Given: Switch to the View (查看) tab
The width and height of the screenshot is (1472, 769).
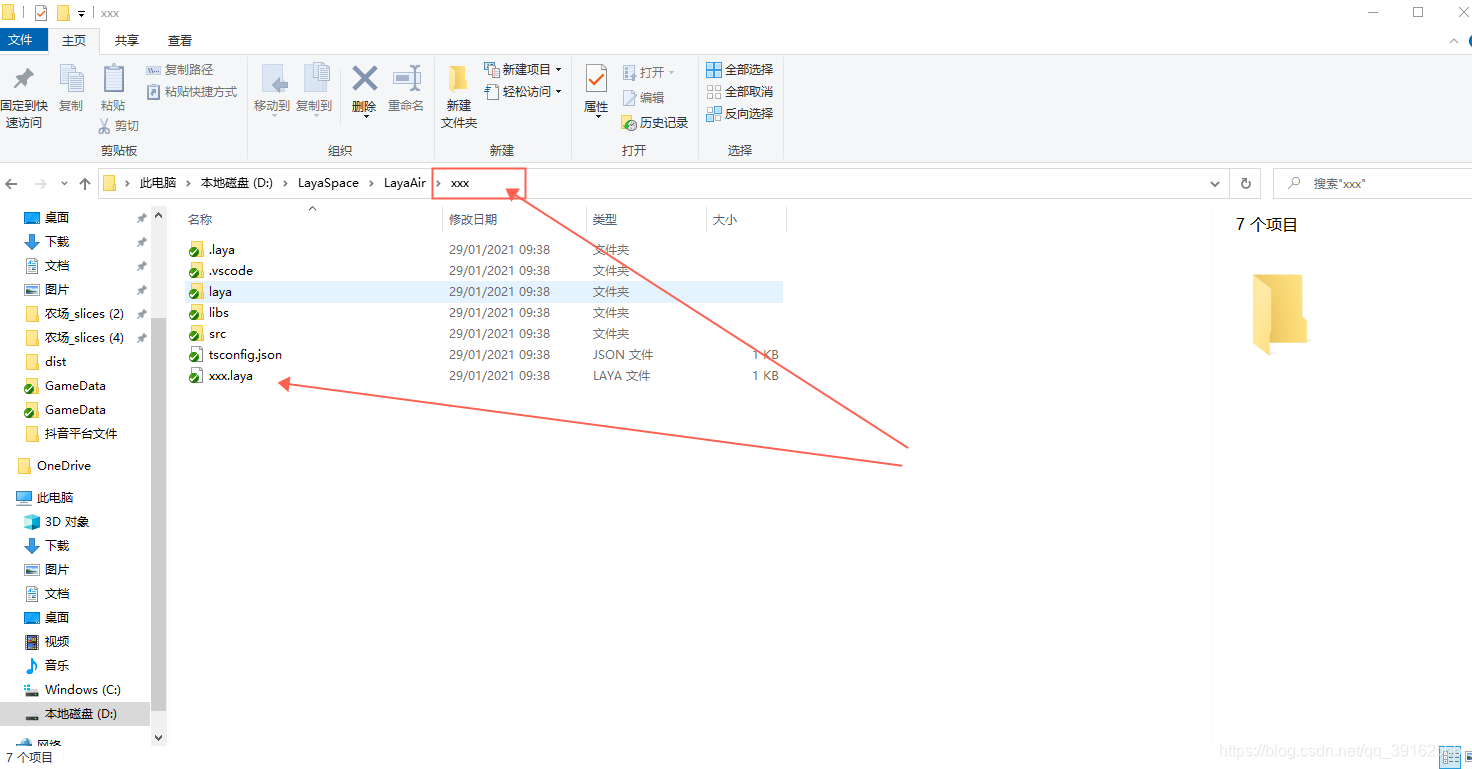Looking at the screenshot, I should pos(180,41).
